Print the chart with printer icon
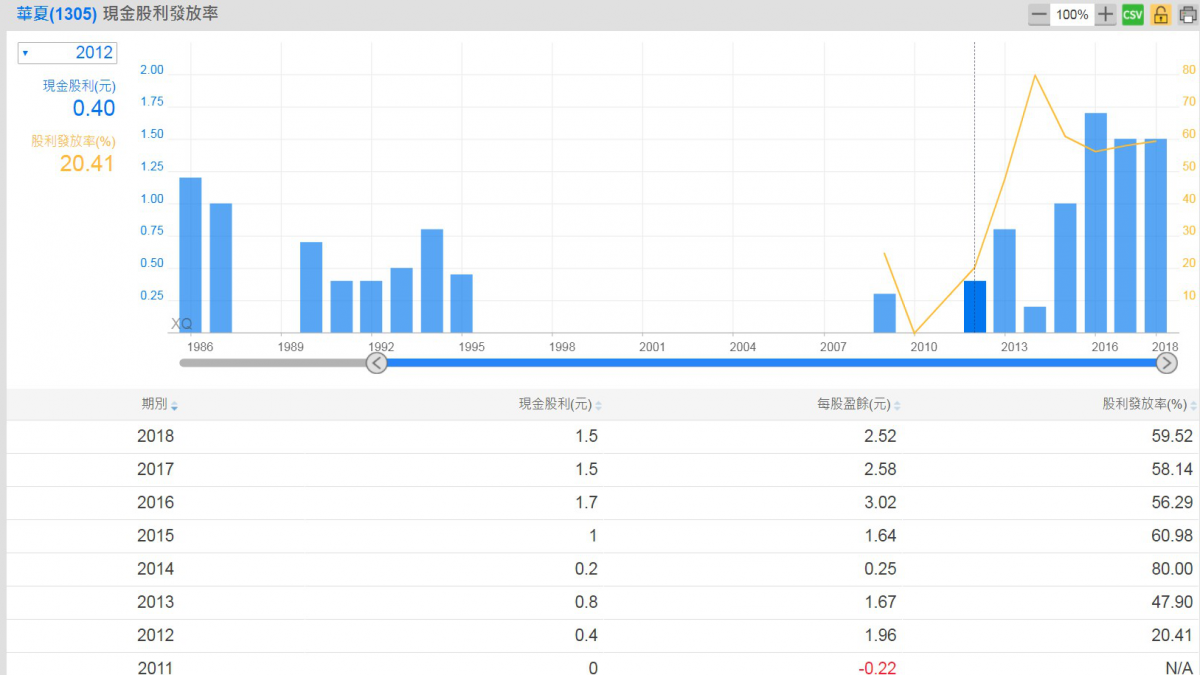Viewport: 1200px width, 675px height. tap(1187, 15)
